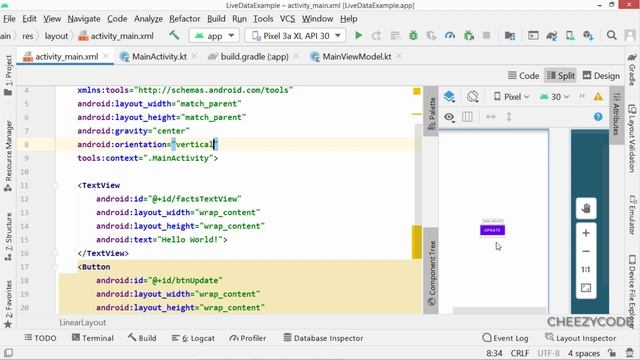Open the Database Inspector tool window

(323, 338)
